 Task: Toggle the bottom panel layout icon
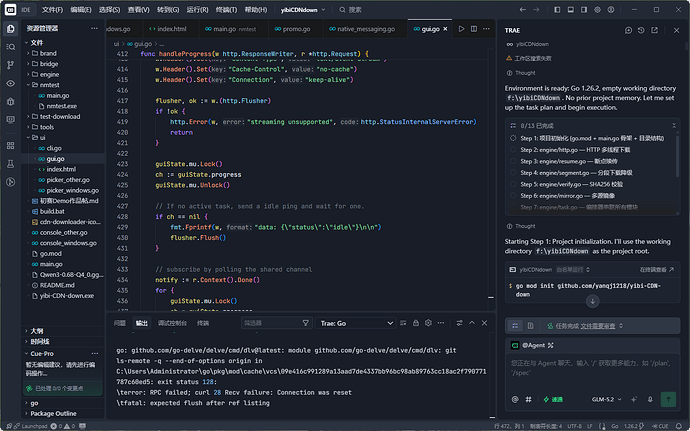point(571,10)
